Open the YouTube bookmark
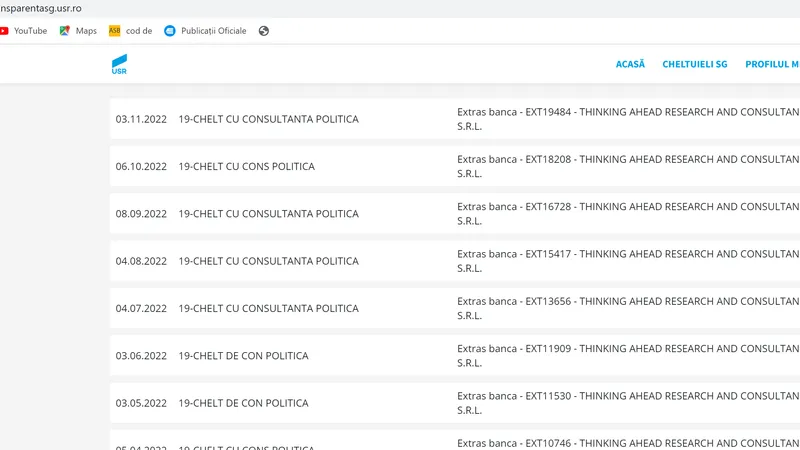Viewport: 800px width, 450px height. coord(23,31)
